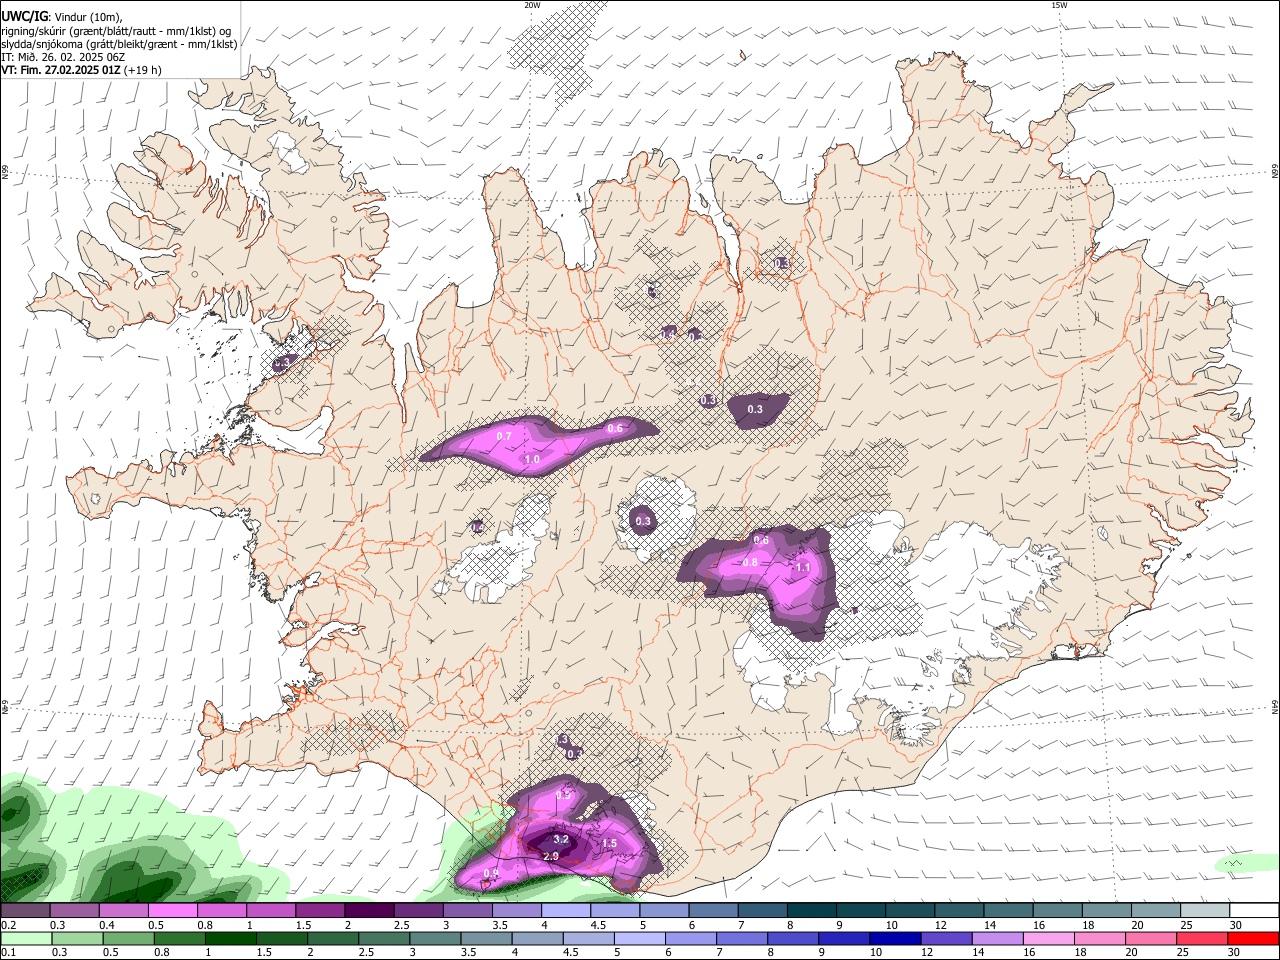Click the 20W longitude label
This screenshot has height=960, width=1280.
tap(532, 4)
